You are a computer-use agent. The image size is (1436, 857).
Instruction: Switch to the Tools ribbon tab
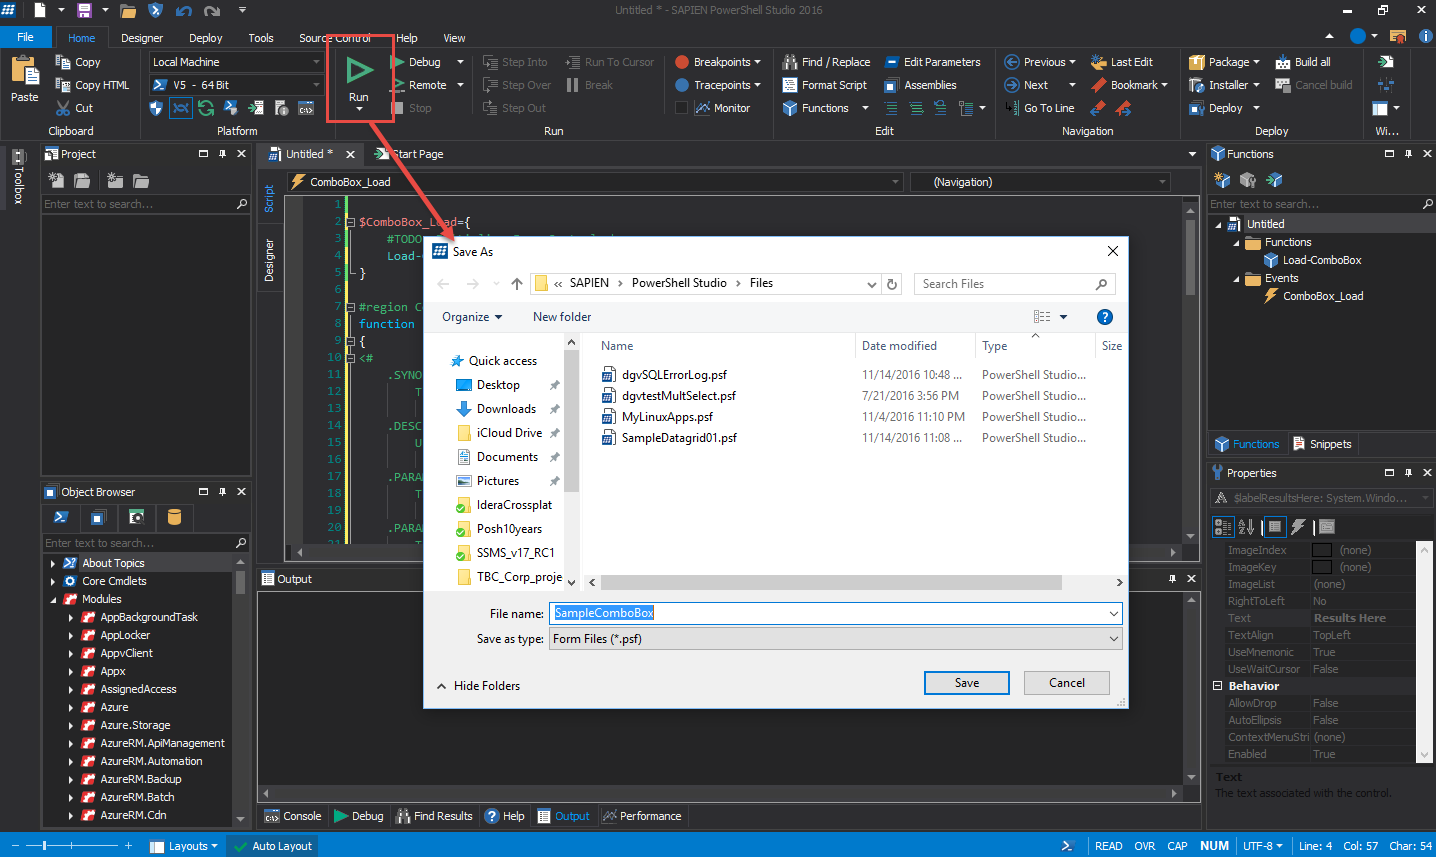tap(261, 38)
